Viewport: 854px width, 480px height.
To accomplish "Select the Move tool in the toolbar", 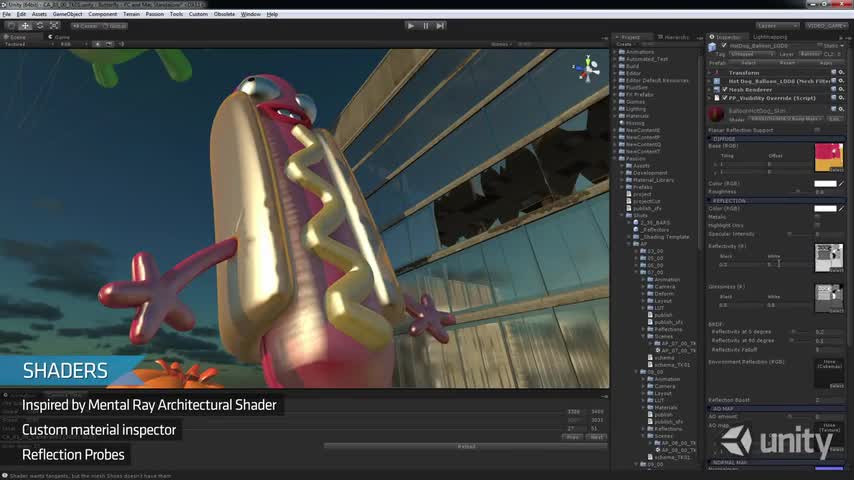I will click(26, 26).
